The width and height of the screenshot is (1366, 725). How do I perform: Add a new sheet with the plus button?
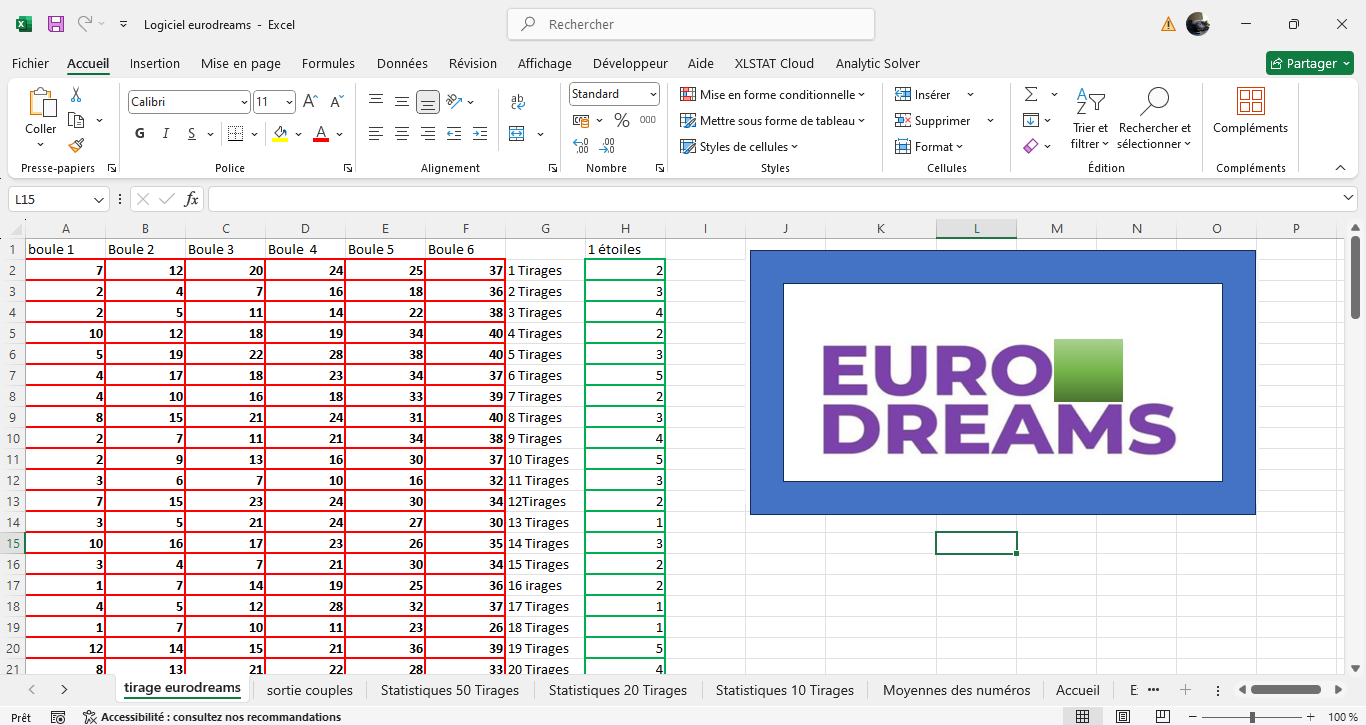[x=1185, y=690]
